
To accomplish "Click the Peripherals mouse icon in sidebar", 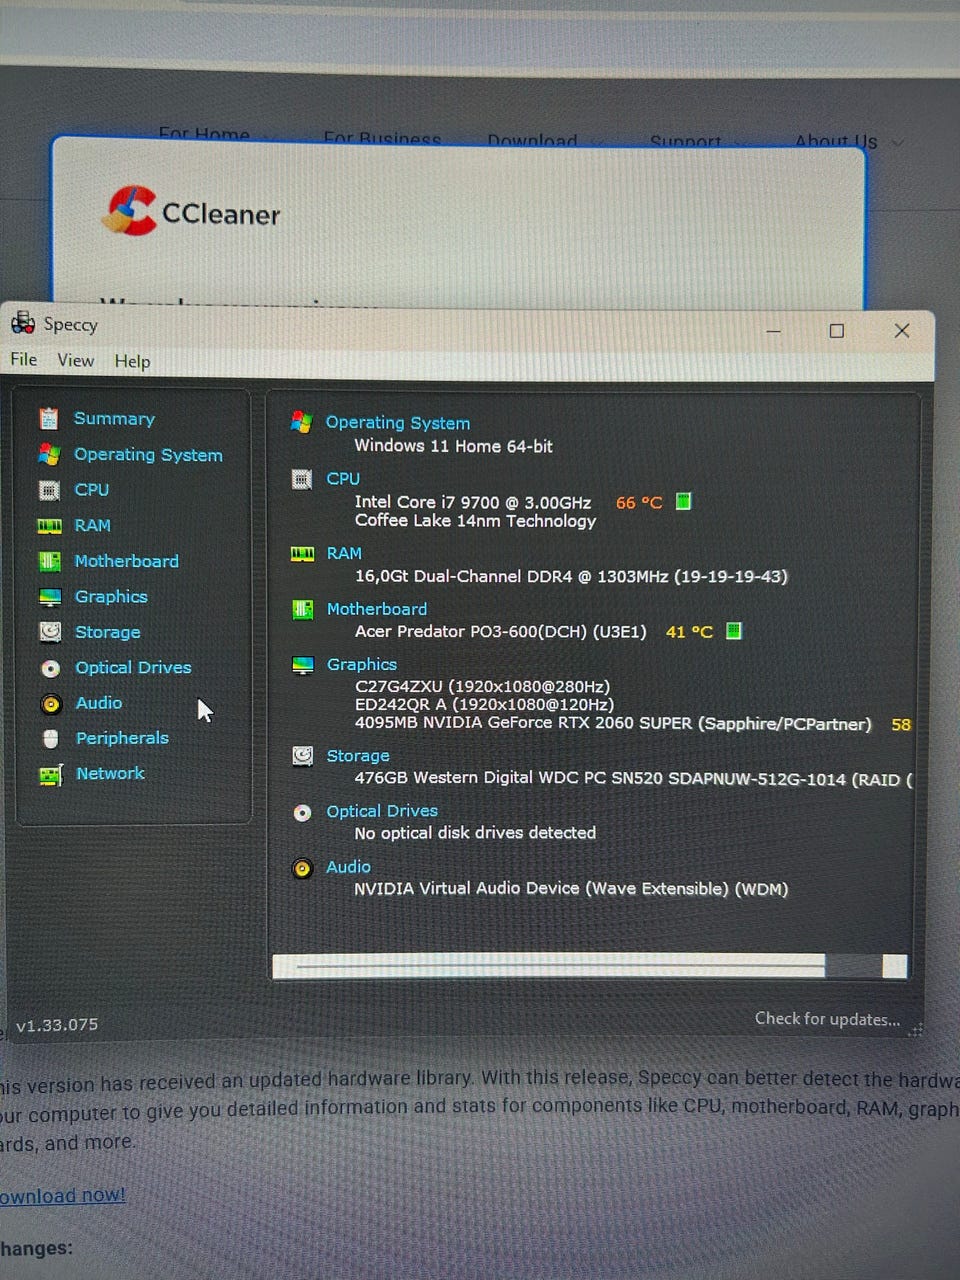I will pos(51,739).
